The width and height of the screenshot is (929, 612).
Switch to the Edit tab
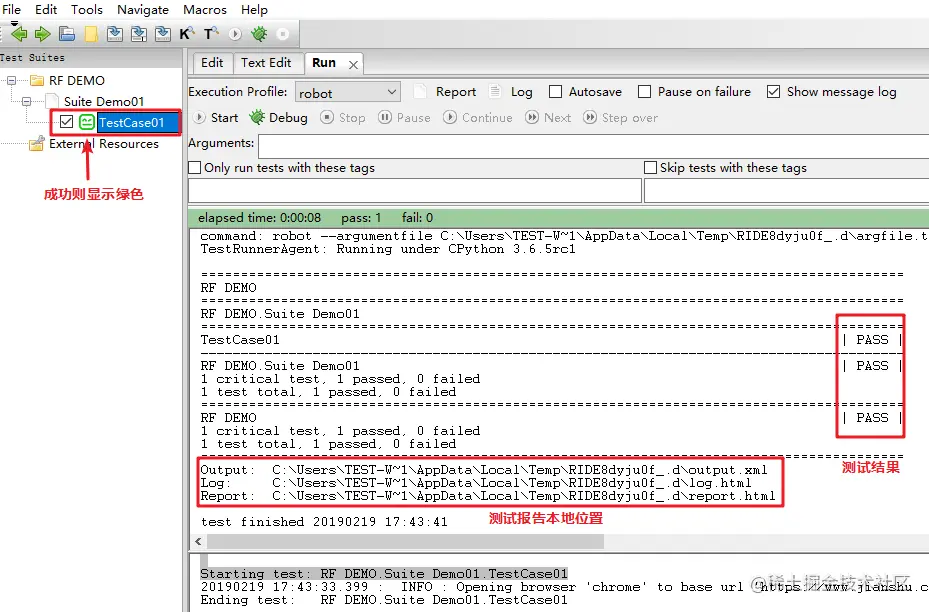pyautogui.click(x=212, y=62)
